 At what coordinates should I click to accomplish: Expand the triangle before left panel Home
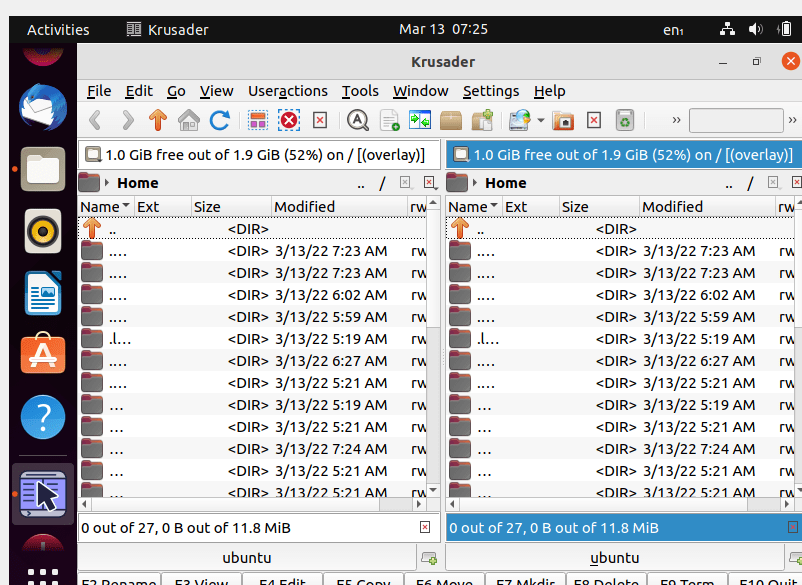point(107,183)
